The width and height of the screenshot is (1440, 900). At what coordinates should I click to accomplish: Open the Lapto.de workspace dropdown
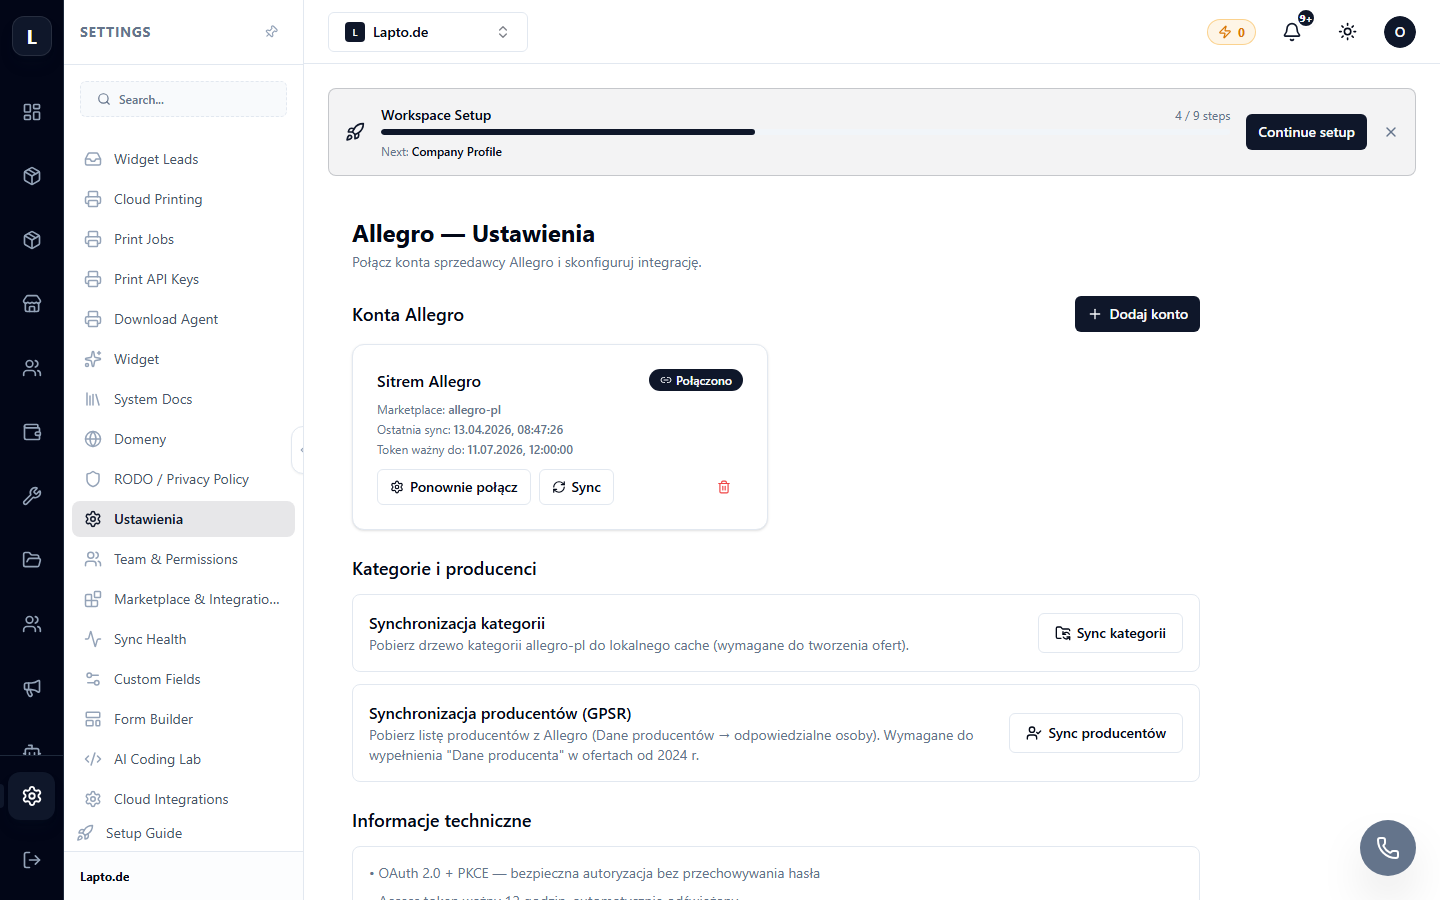(x=428, y=32)
